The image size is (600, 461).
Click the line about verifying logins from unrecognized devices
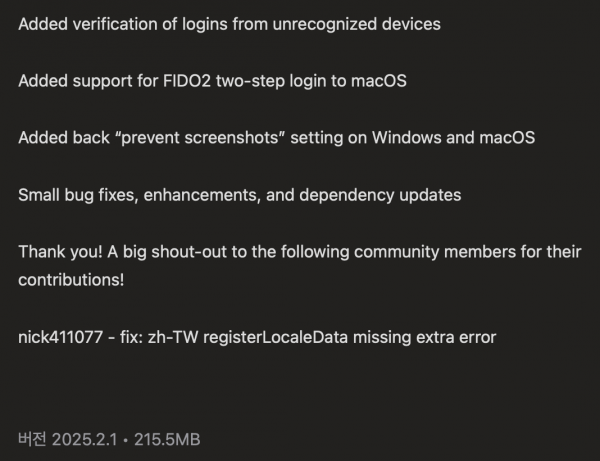229,23
